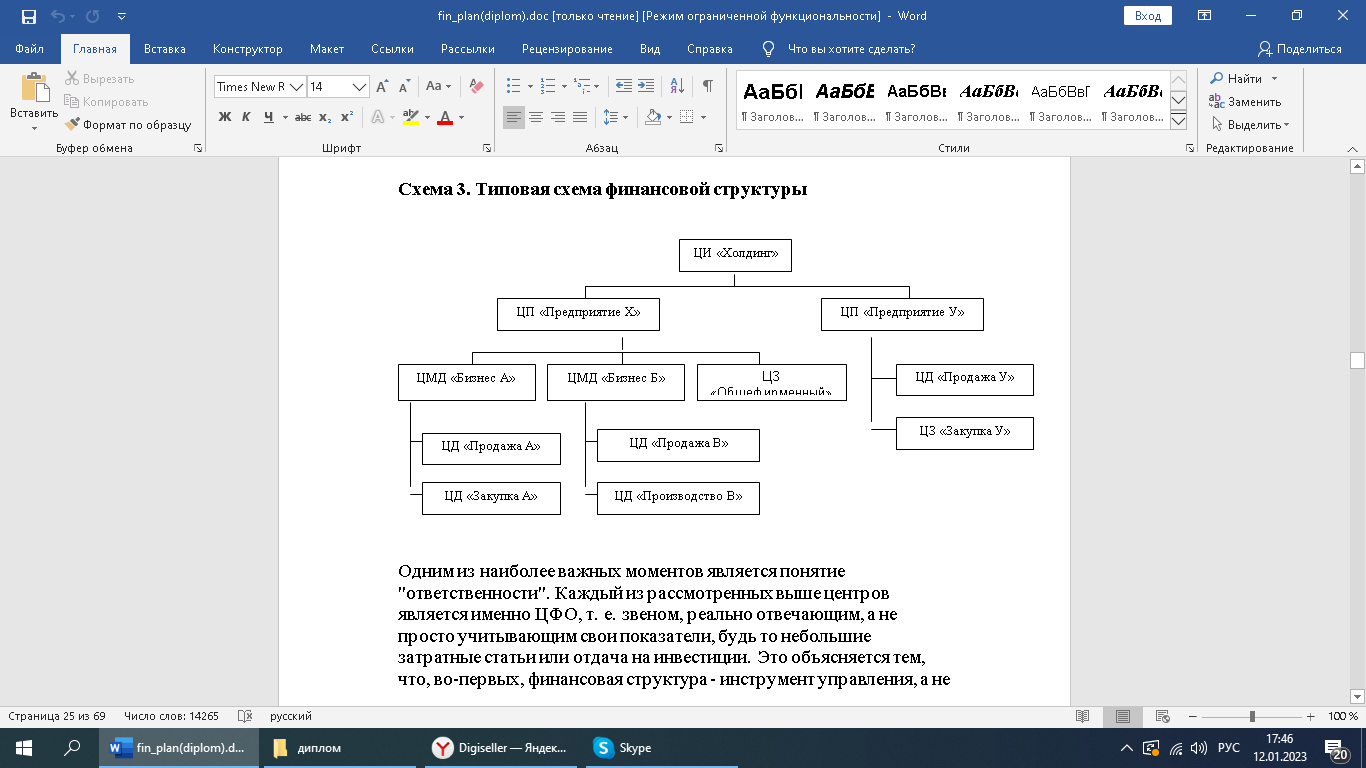Click the bulleted list icon
This screenshot has width=1366, height=768.
(x=513, y=87)
